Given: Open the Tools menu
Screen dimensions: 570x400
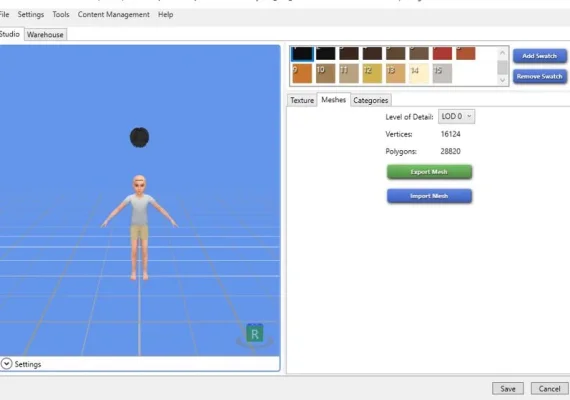Looking at the screenshot, I should 61,15.
